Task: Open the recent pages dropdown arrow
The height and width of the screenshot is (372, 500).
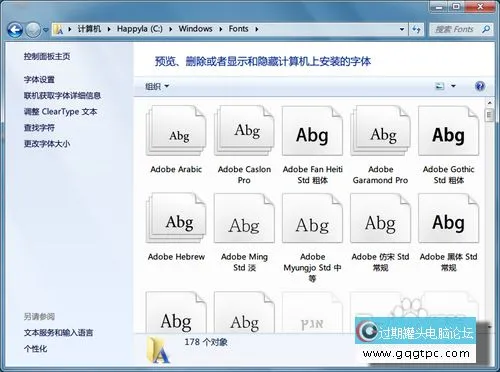Action: click(x=46, y=30)
